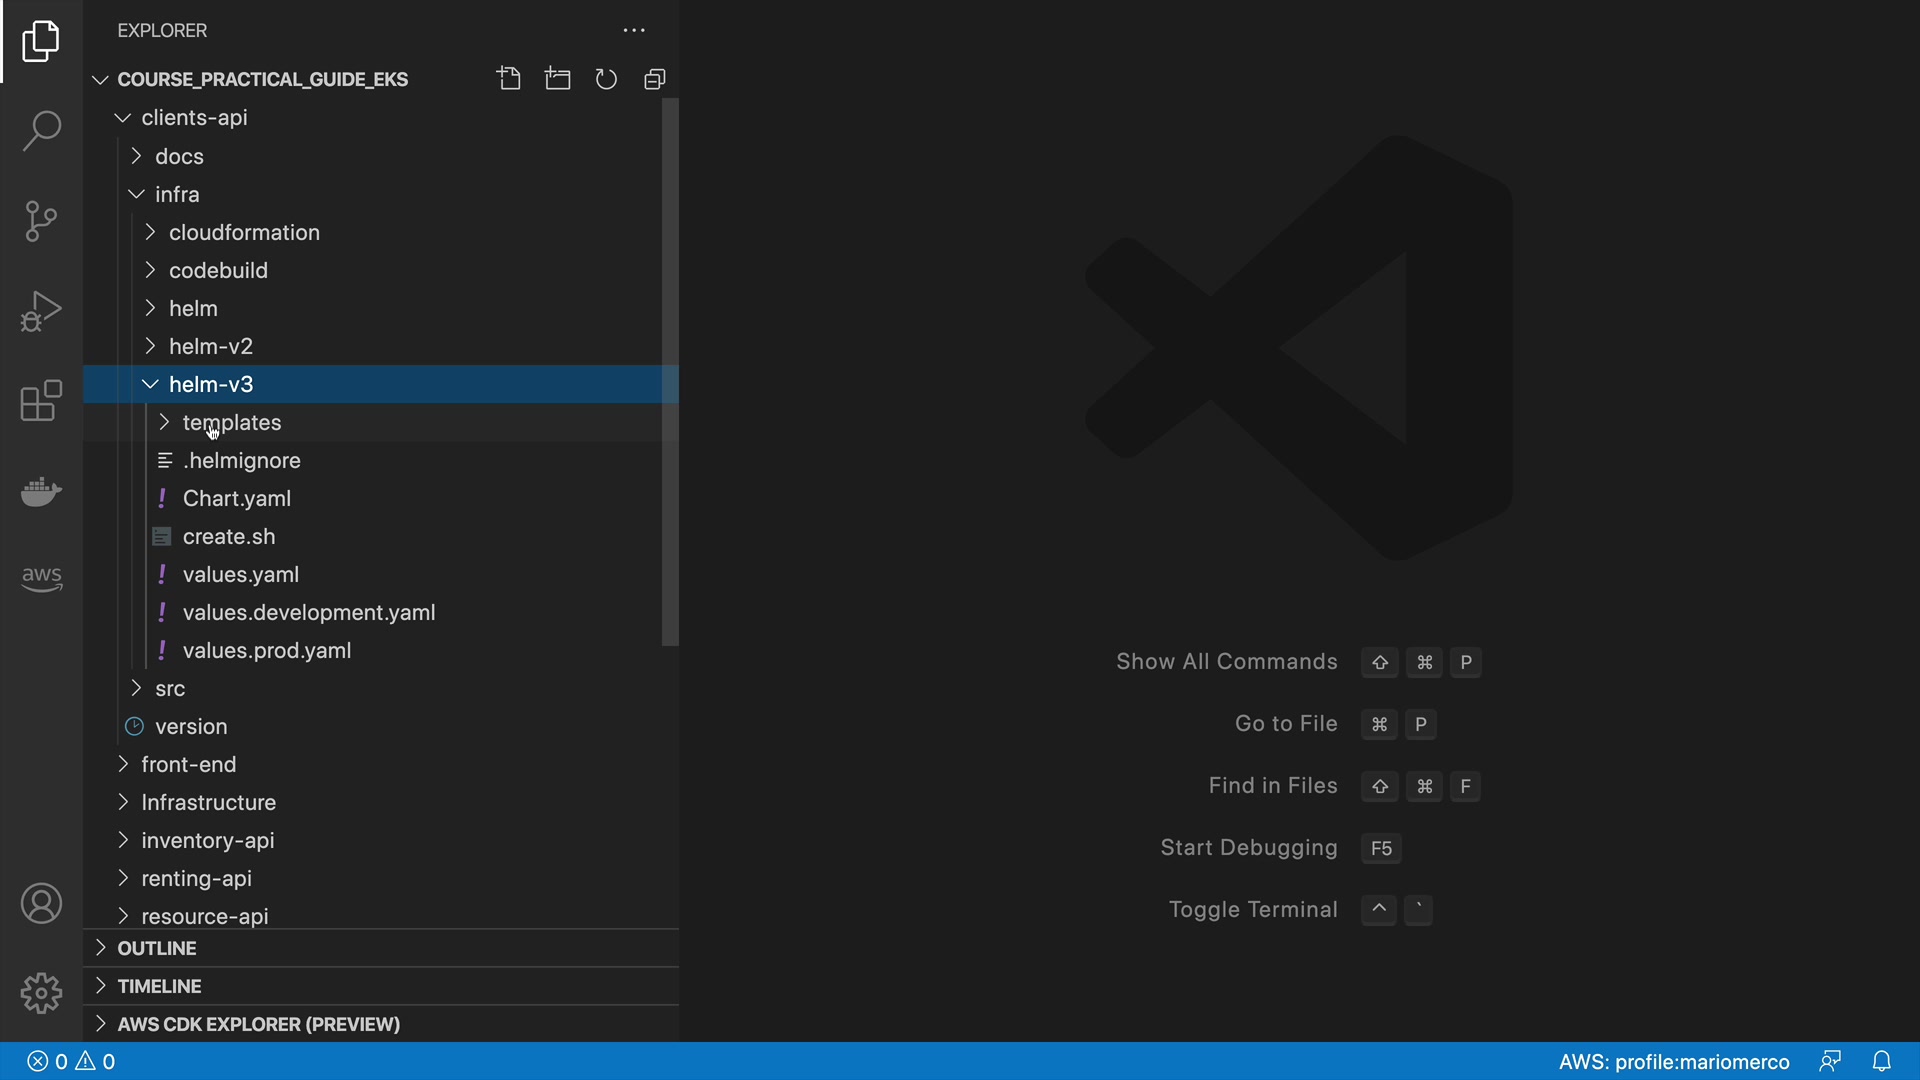1920x1080 pixels.
Task: Open the values.prod.yaml file
Action: pos(267,651)
